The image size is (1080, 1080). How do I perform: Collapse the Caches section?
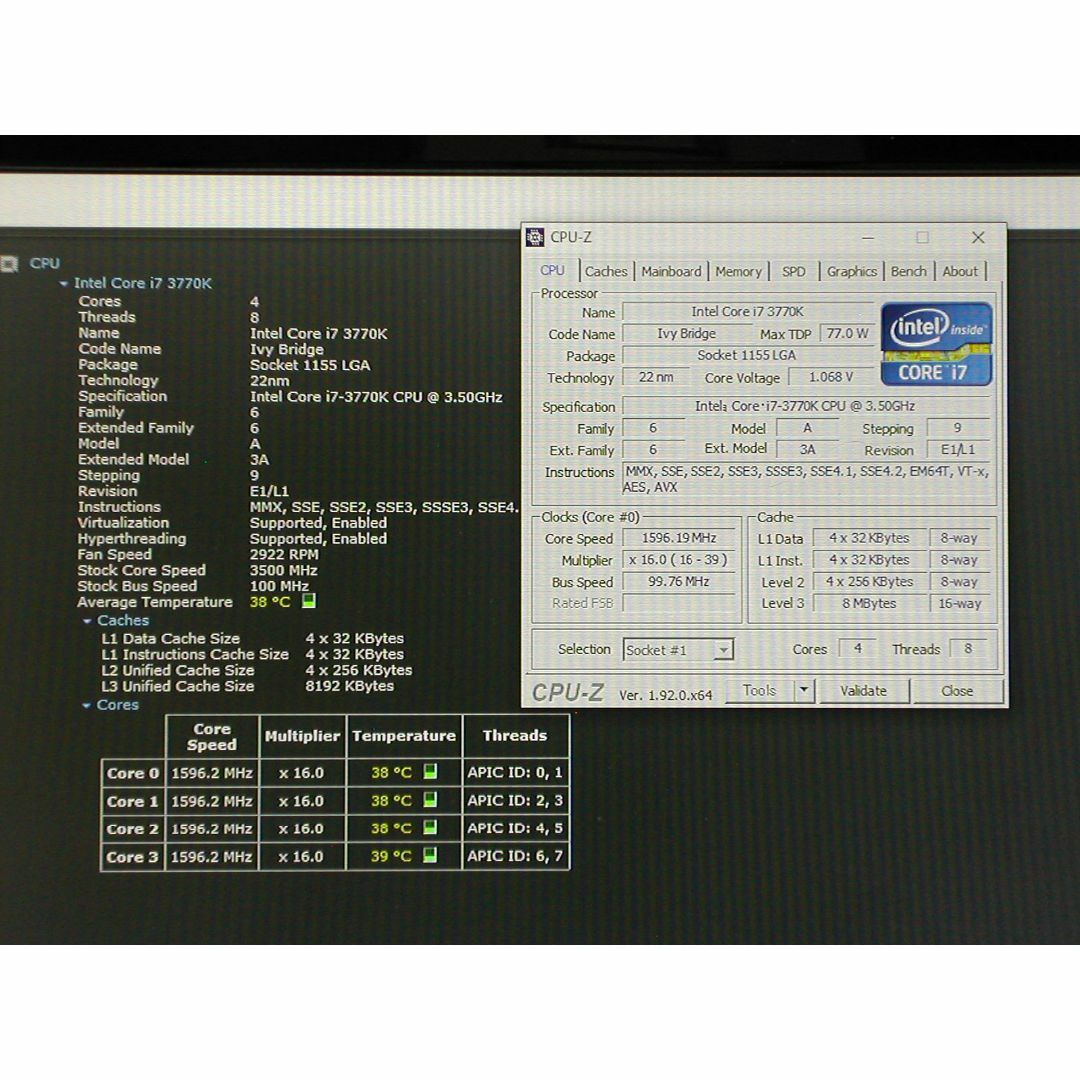click(87, 621)
